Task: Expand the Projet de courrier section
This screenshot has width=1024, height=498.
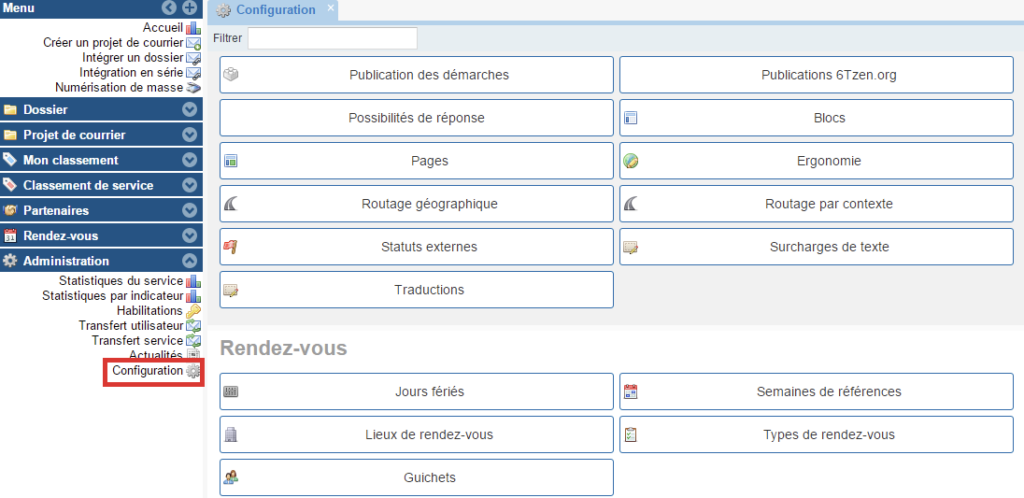Action: (189, 135)
